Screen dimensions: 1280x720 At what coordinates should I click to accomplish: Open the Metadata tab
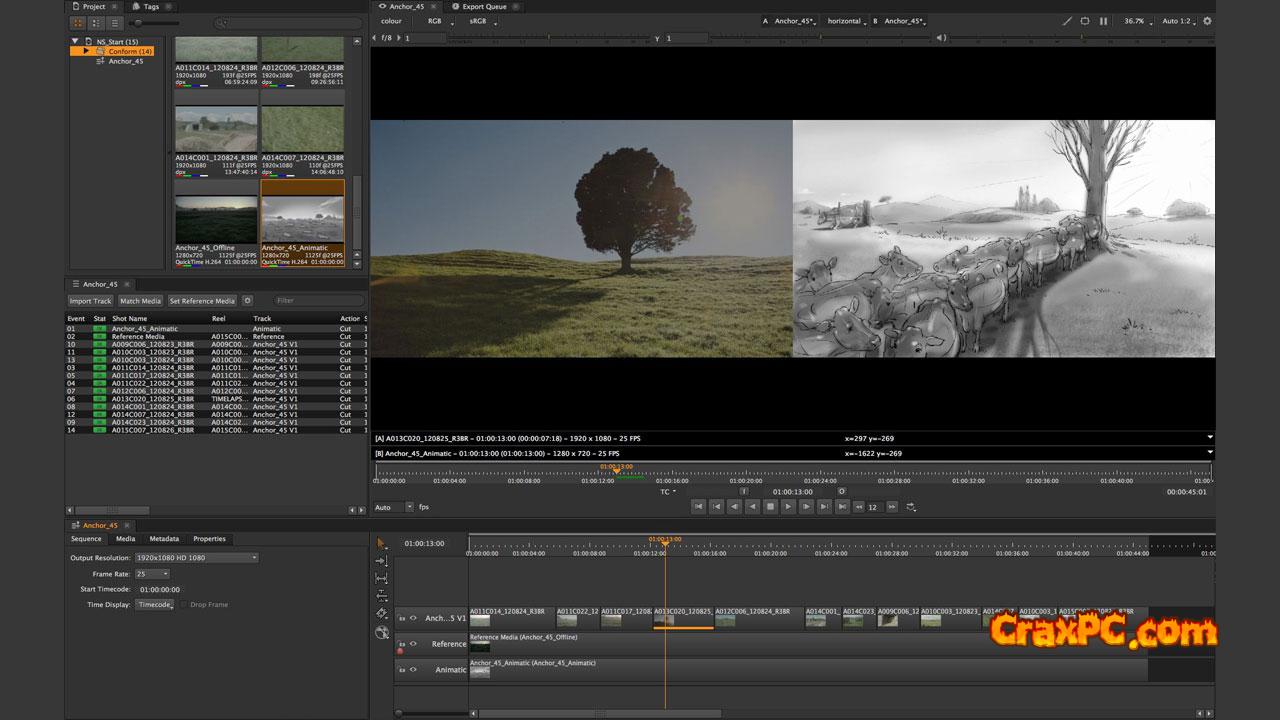pos(164,539)
